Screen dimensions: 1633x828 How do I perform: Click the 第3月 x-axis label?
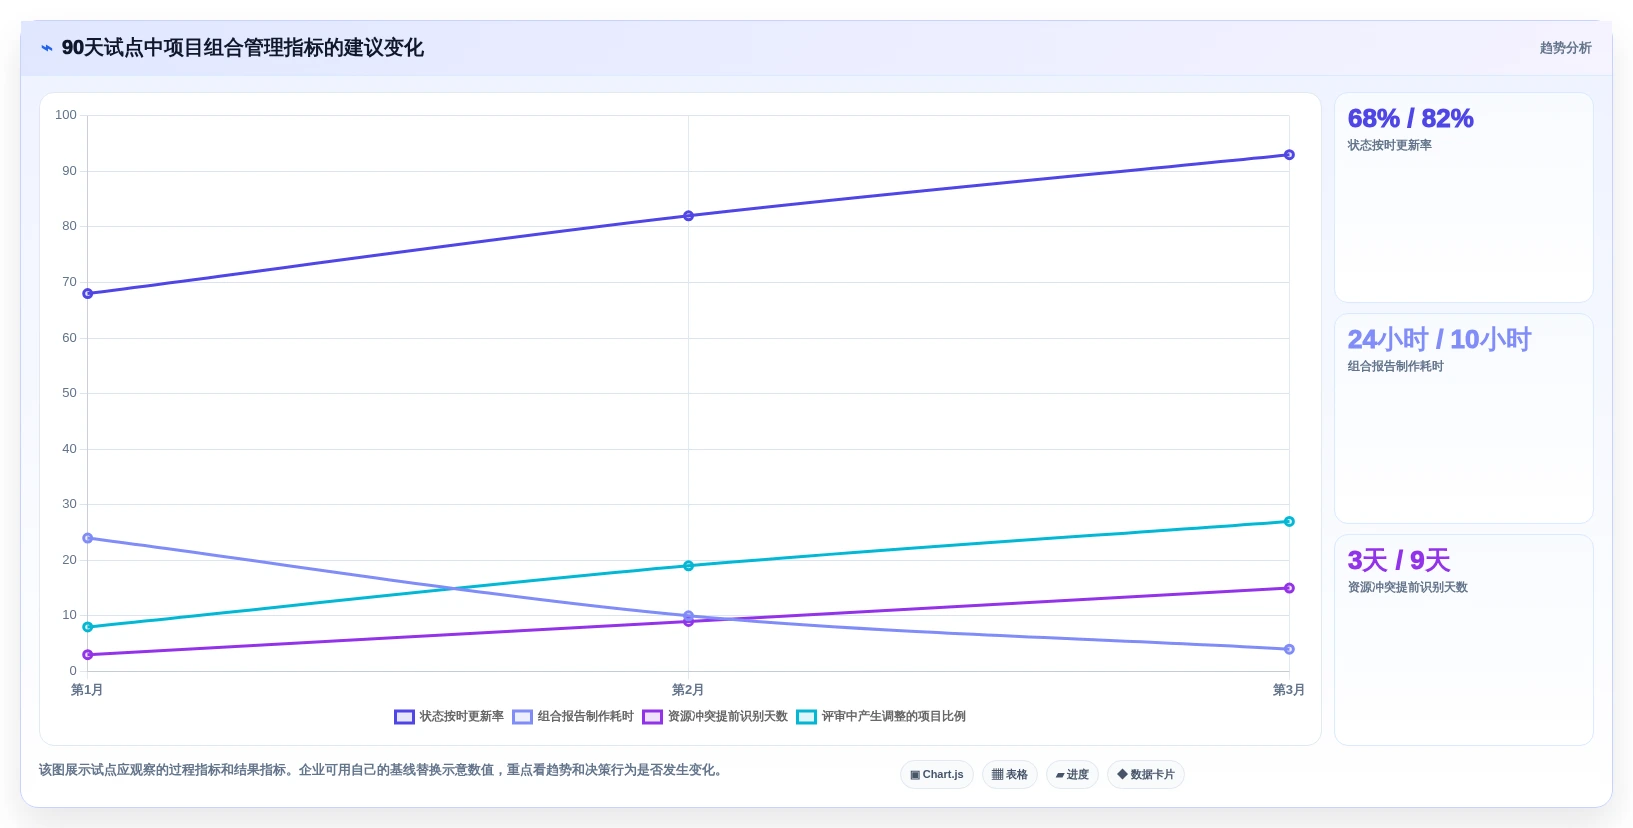(1288, 690)
